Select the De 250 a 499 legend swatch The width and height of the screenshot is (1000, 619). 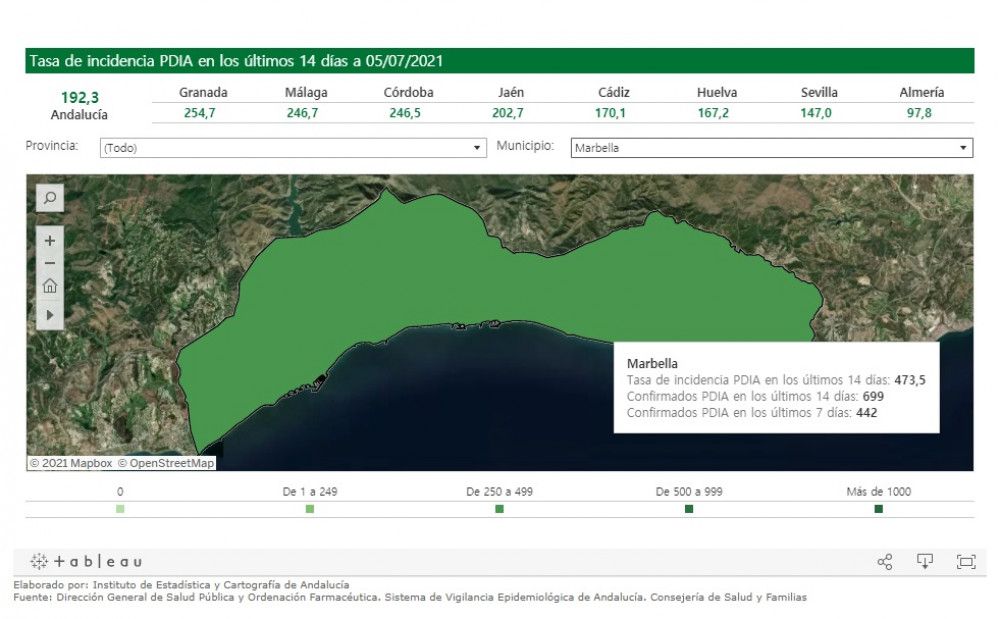click(499, 509)
